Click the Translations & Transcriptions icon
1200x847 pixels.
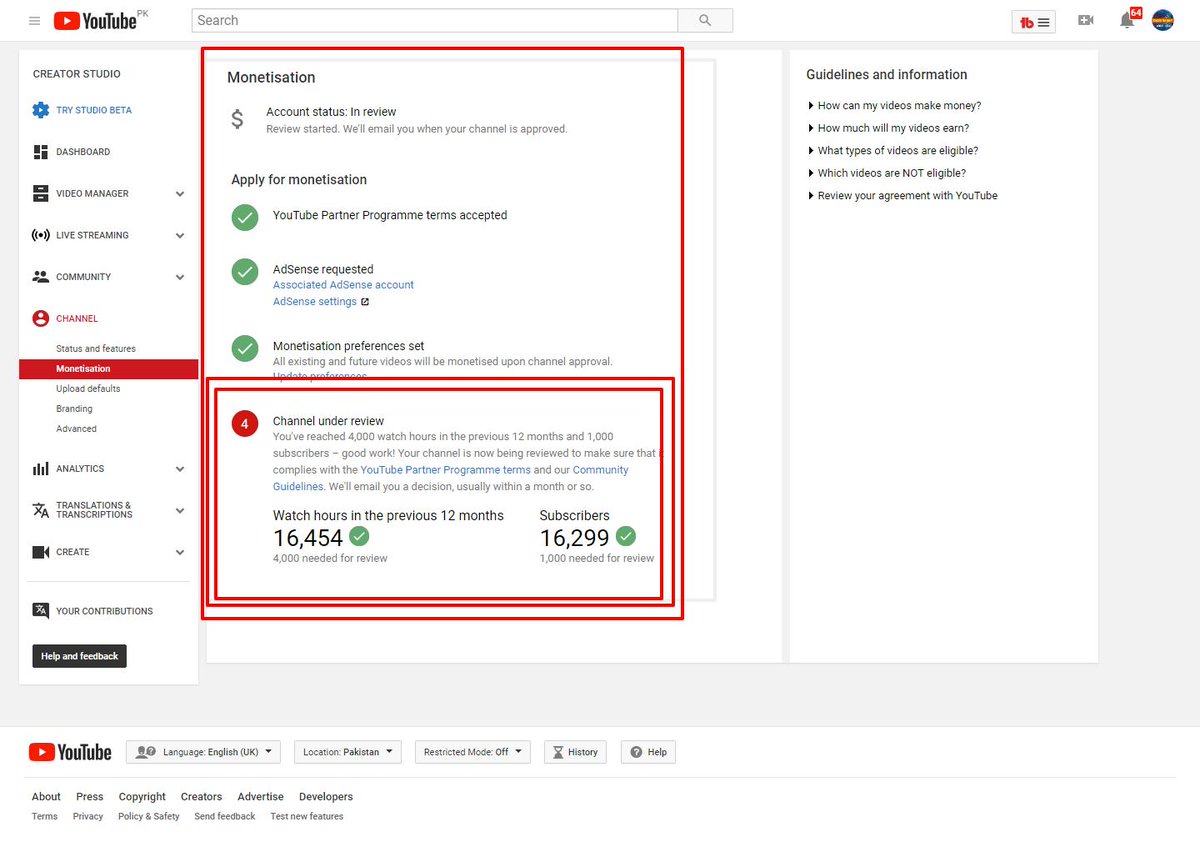pos(40,510)
